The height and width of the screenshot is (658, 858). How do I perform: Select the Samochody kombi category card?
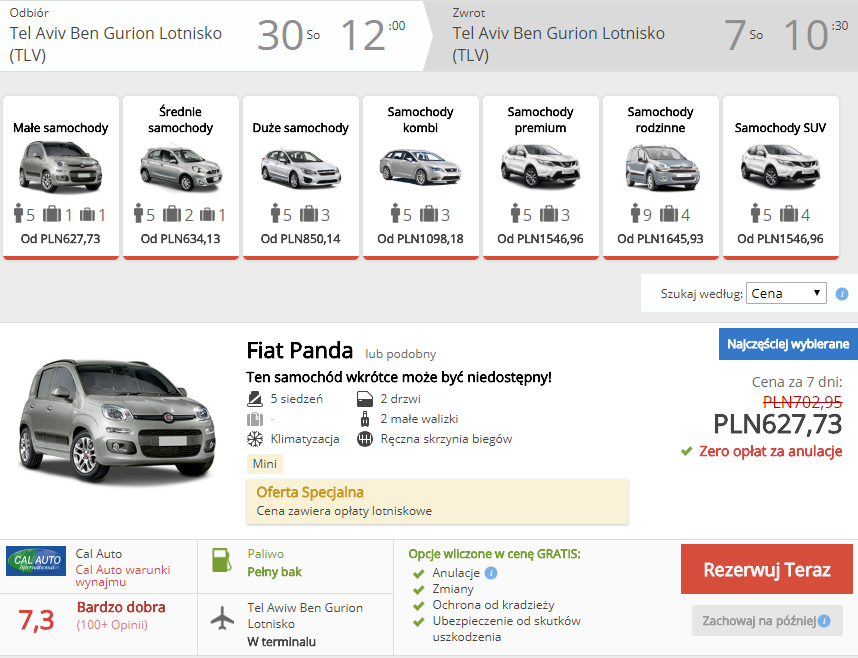(421, 177)
